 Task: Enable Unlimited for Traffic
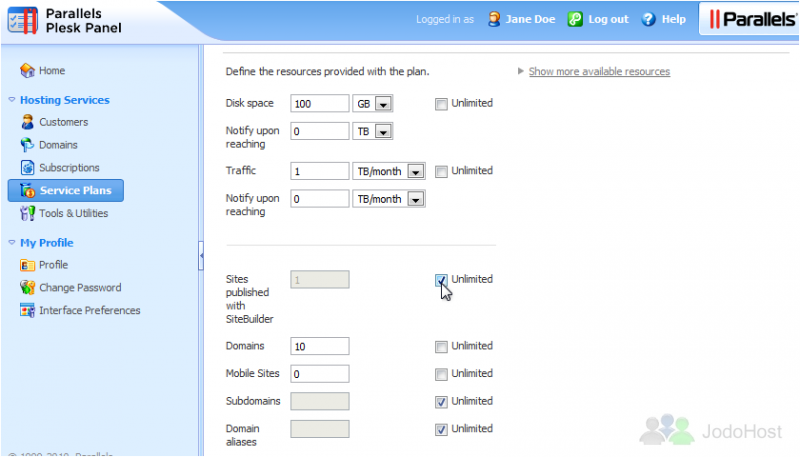coord(441,171)
